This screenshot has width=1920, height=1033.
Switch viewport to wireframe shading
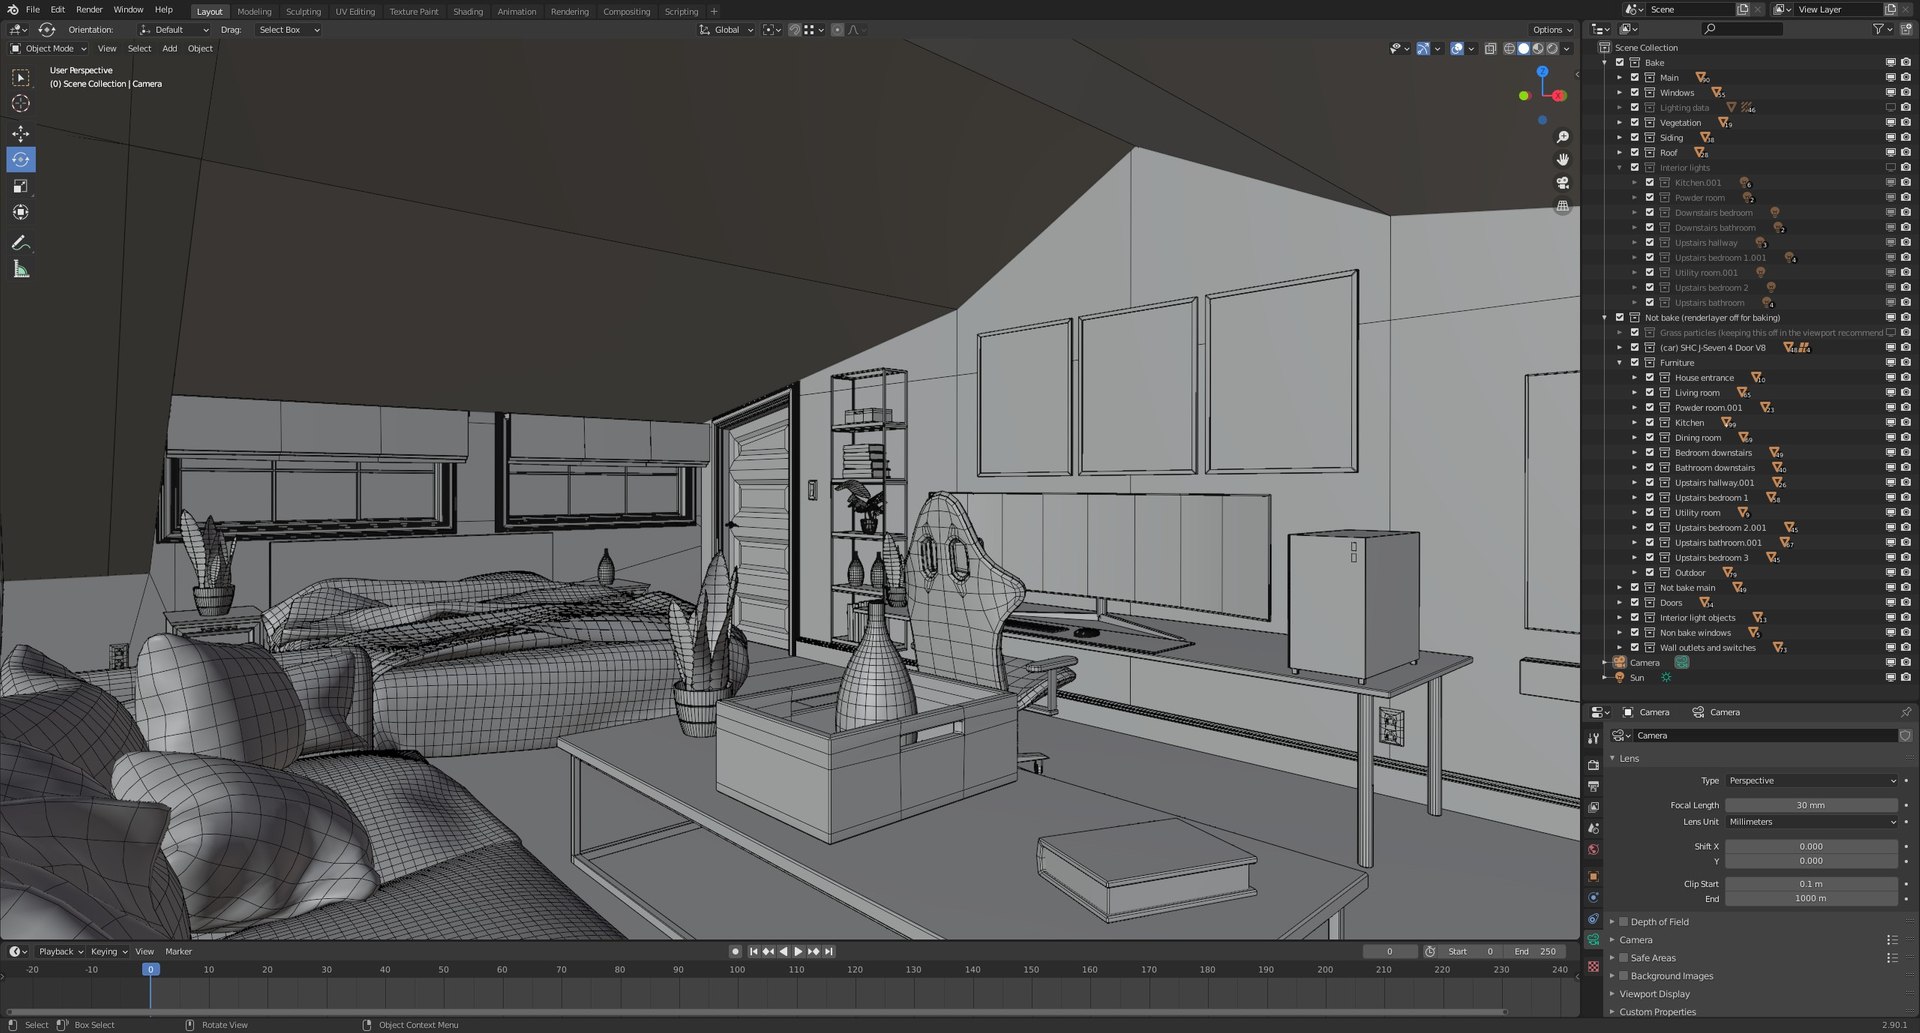point(1509,48)
